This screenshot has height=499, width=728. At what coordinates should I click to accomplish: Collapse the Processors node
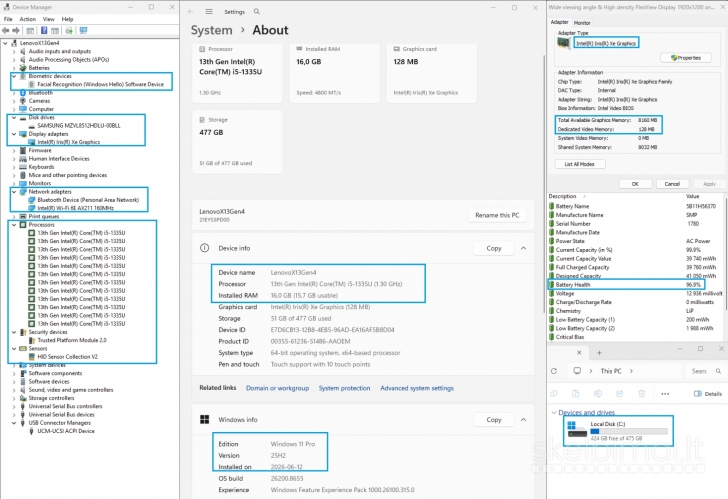click(14, 225)
